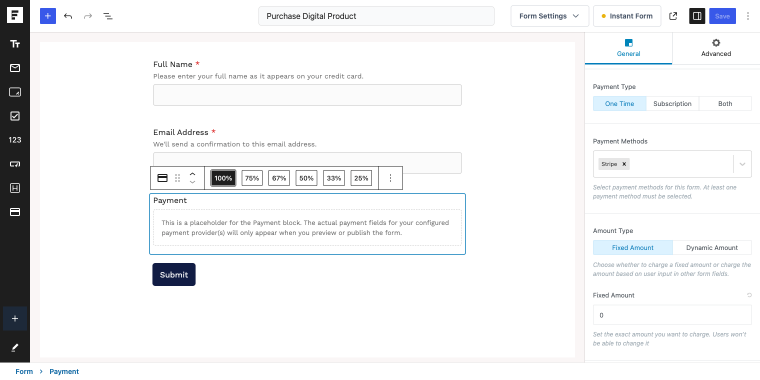Expand the Form Settings dropdown
760x380 pixels.
550,16
